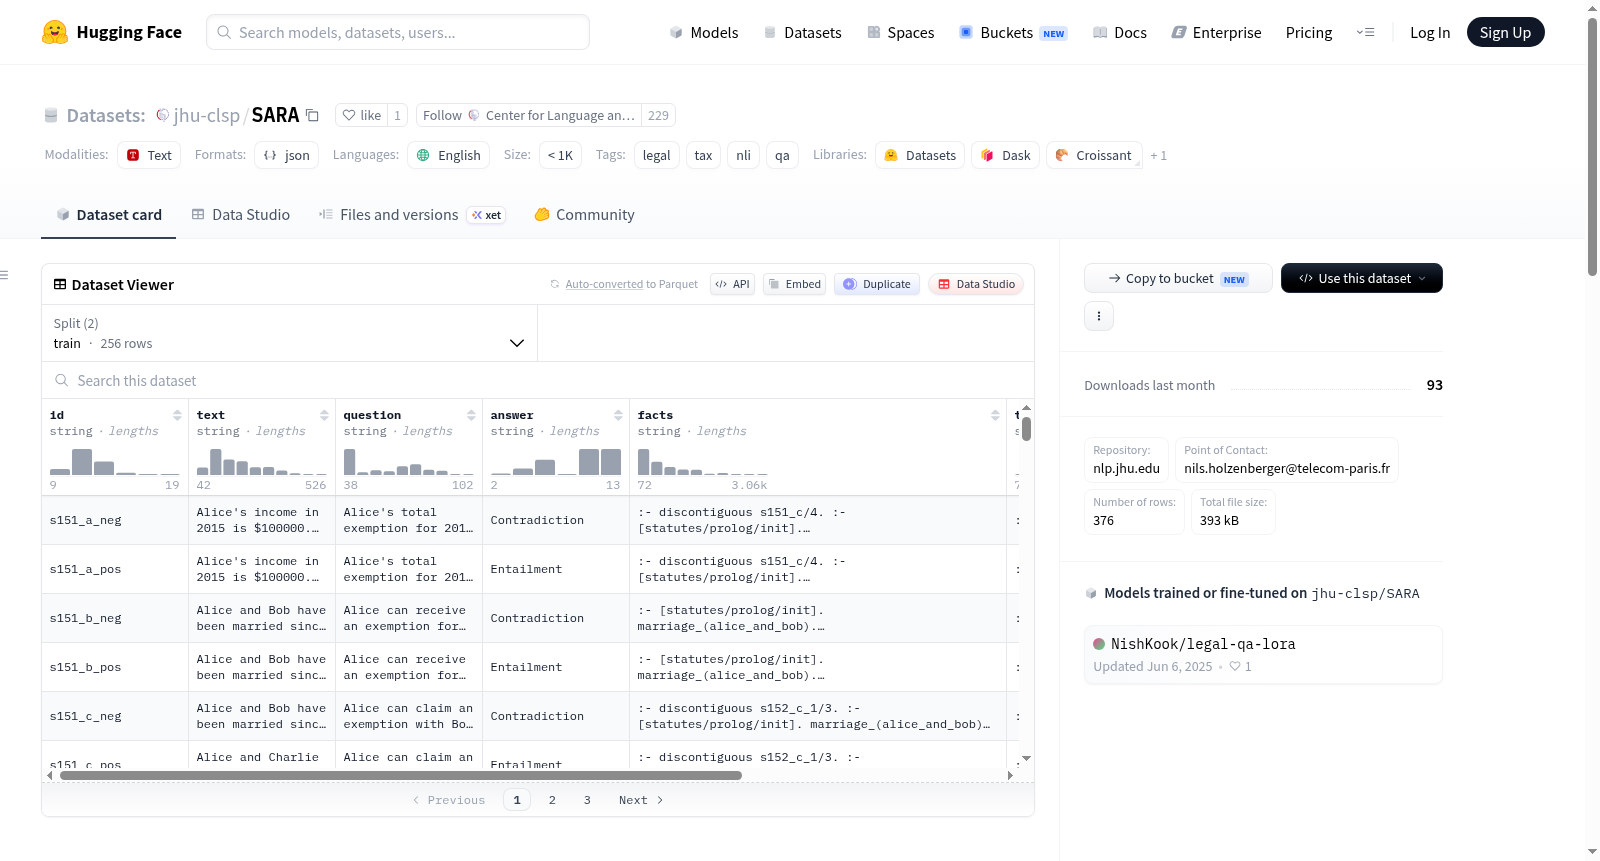
Task: Click the legal tag
Action: (x=657, y=155)
